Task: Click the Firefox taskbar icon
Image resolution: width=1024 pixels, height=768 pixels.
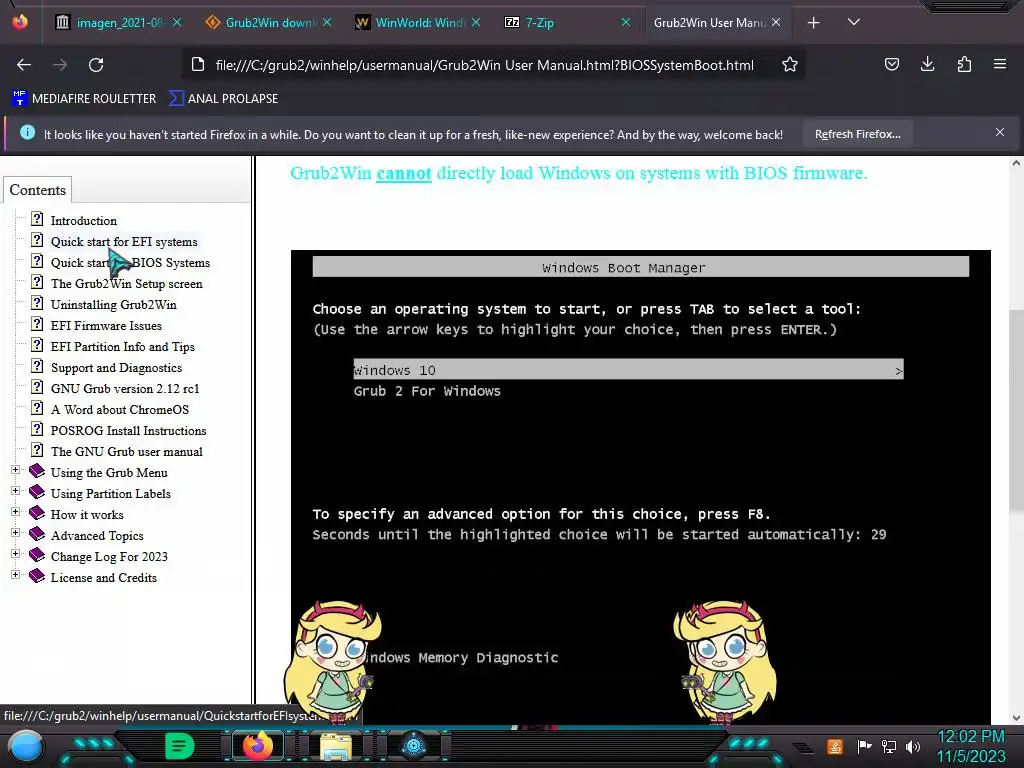Action: pos(258,746)
